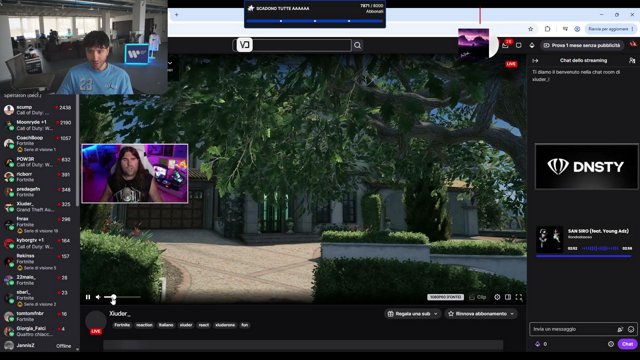The width and height of the screenshot is (640, 360).
Task: Open the Xiuder_ channel avatar
Action: click(96, 321)
